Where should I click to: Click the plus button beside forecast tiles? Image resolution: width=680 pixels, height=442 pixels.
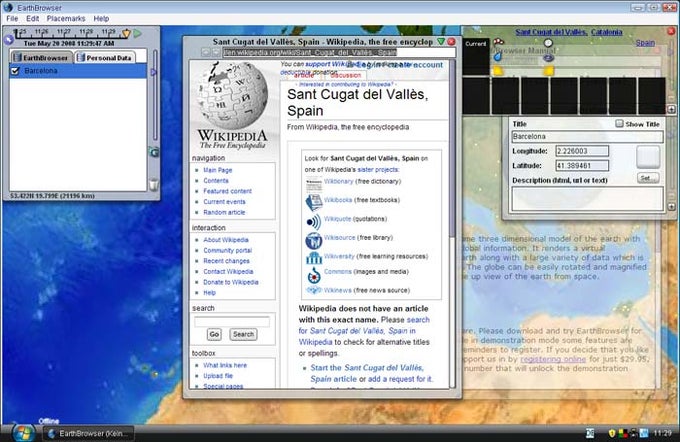[671, 109]
